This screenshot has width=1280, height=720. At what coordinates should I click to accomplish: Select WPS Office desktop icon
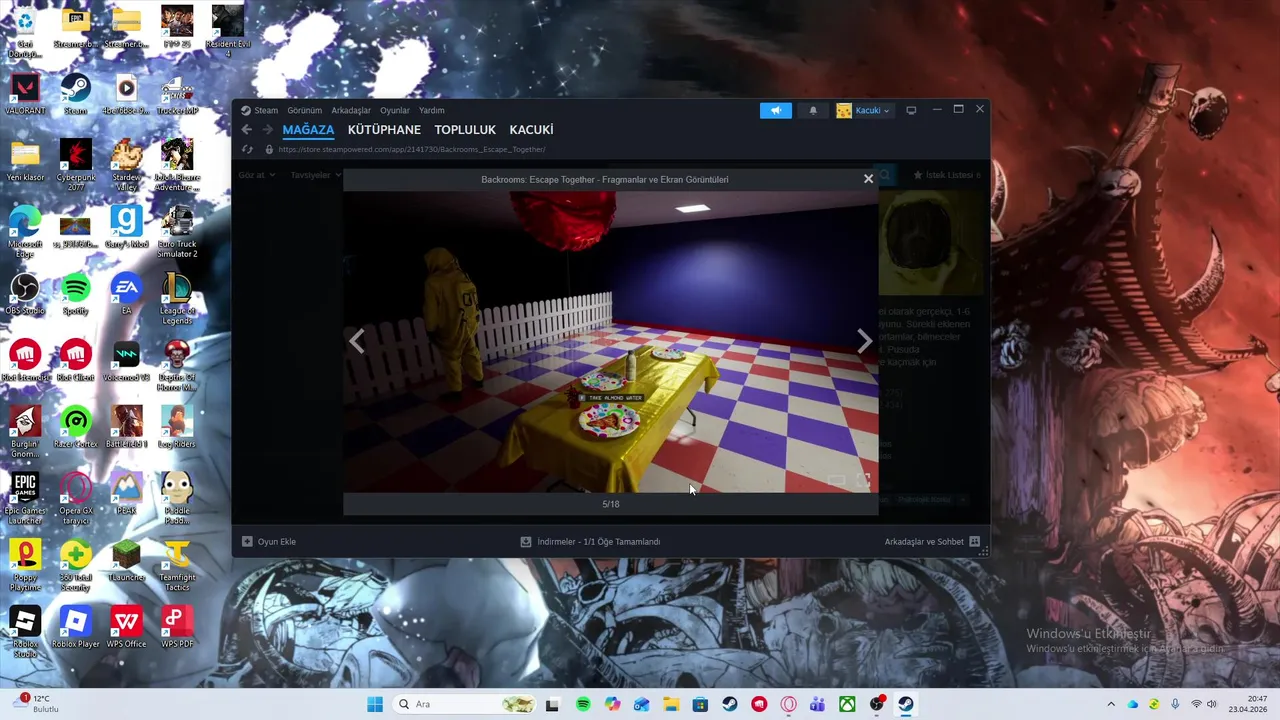pyautogui.click(x=127, y=627)
